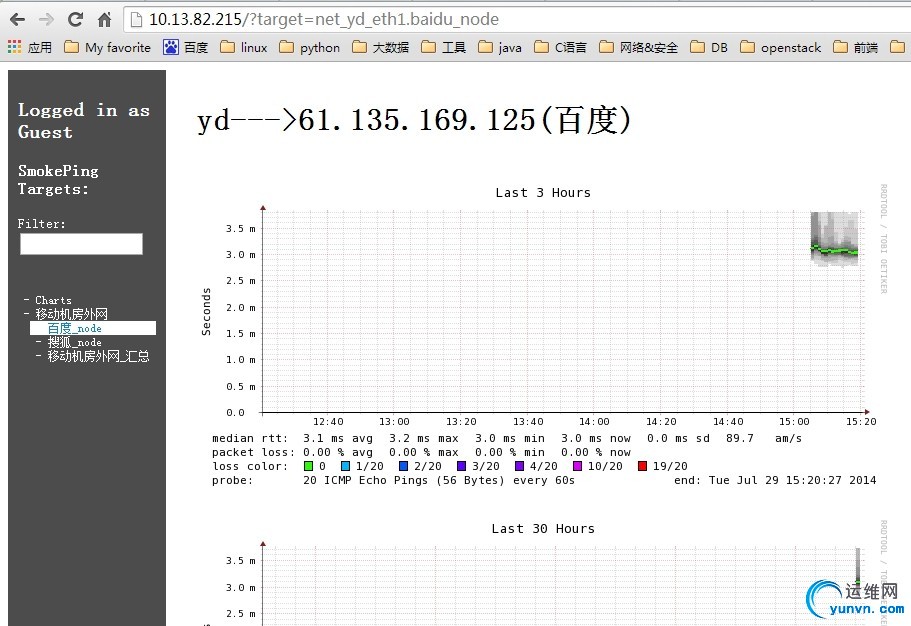Screen dimensions: 911x626
Task: Click the browser forward arrow
Action: point(46,19)
